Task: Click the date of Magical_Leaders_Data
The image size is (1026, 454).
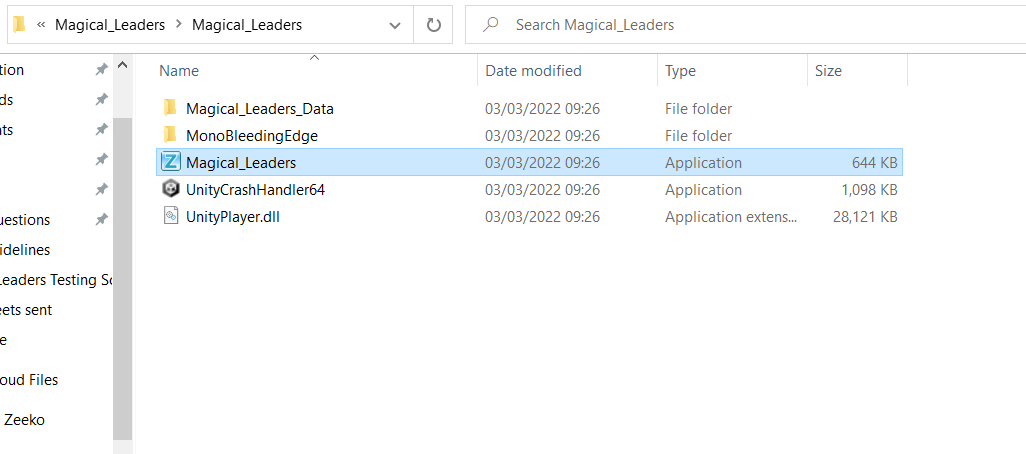Action: 542,109
